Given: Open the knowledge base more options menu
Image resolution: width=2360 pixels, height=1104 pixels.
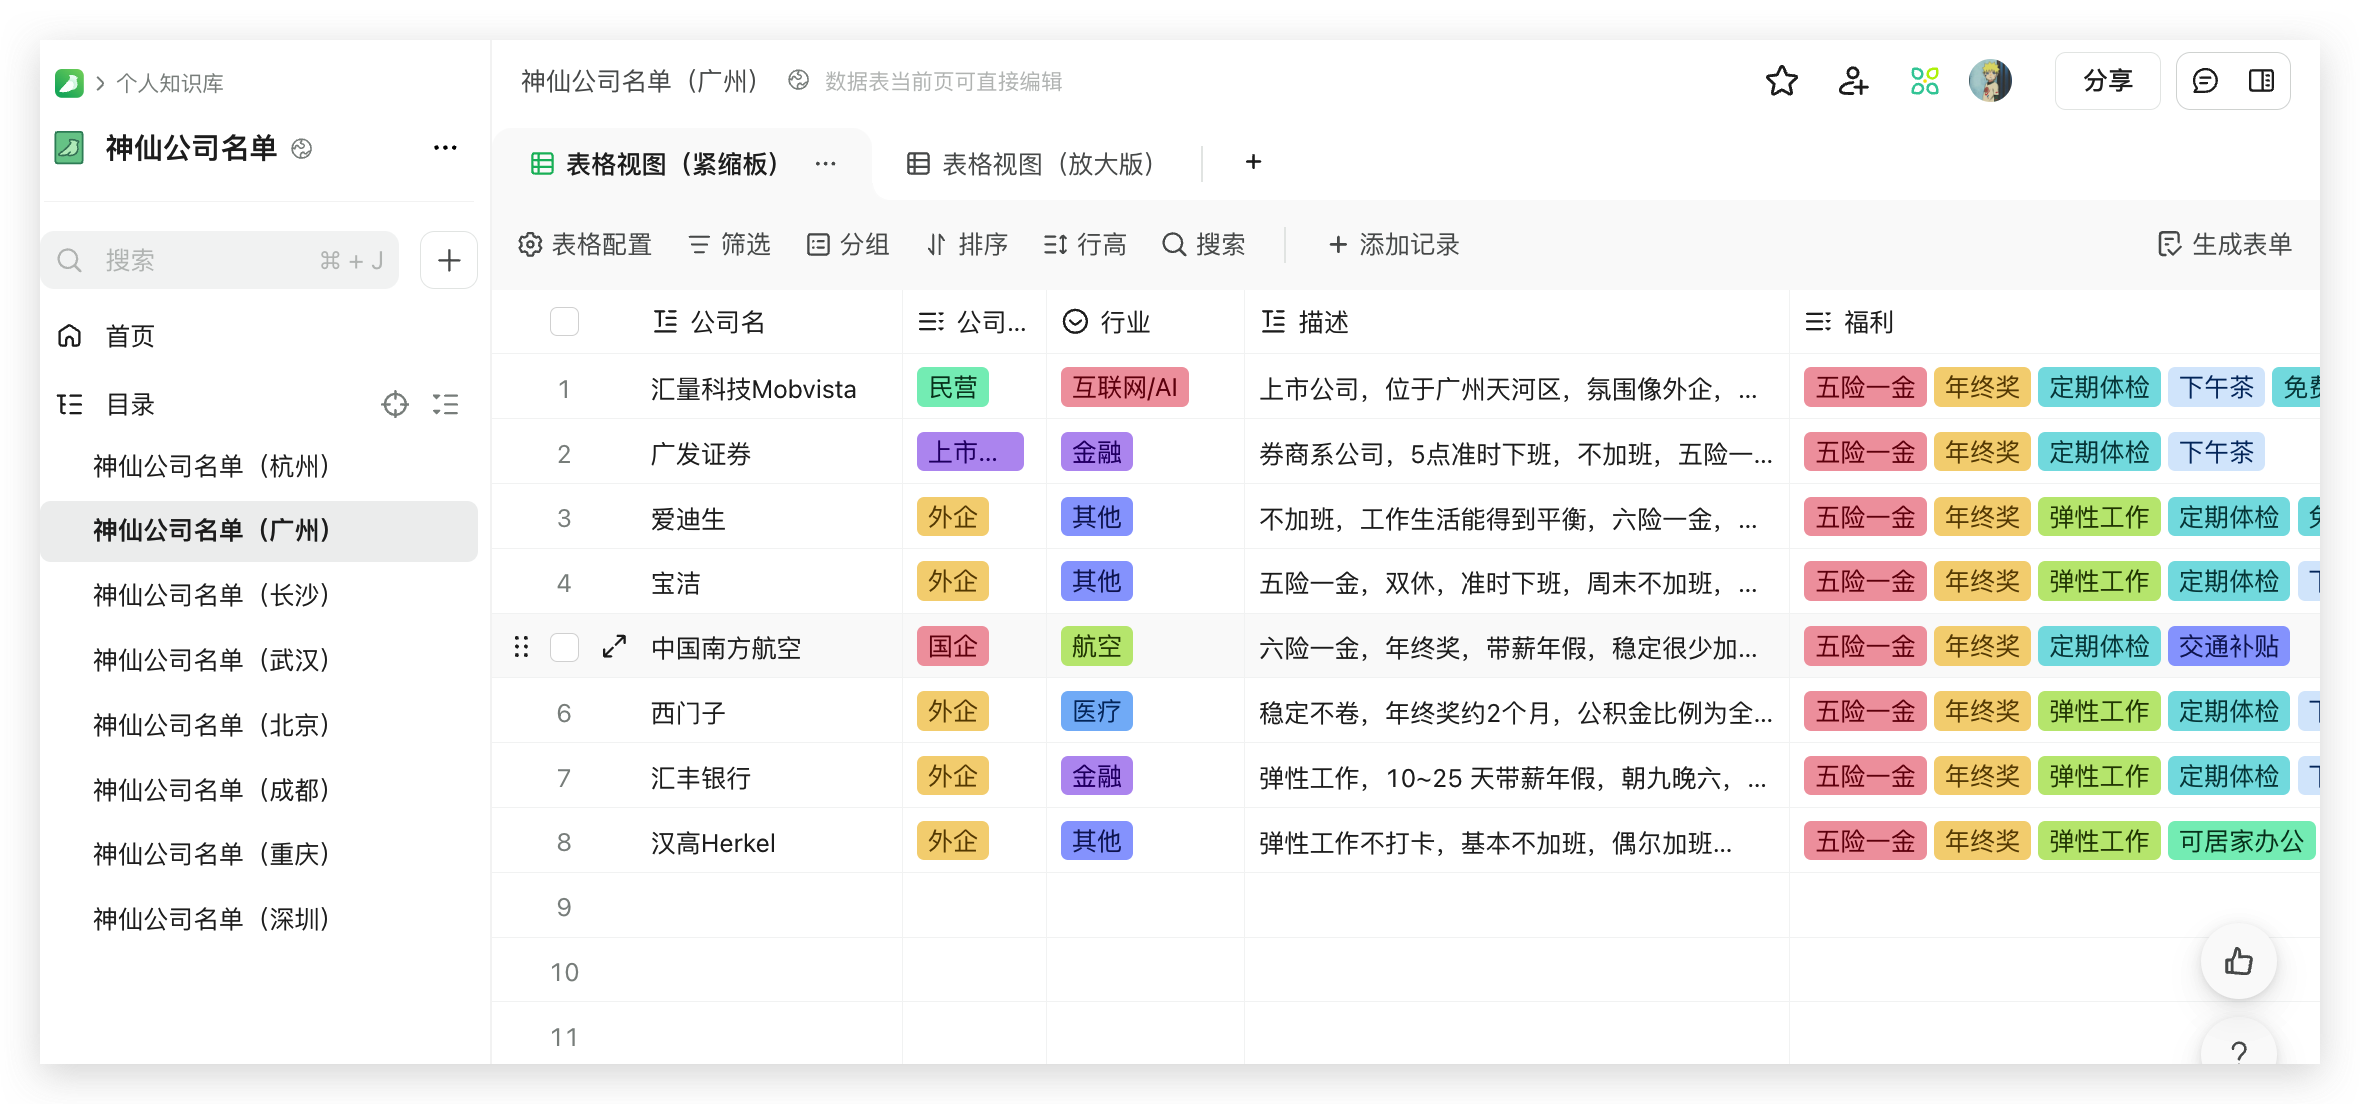Looking at the screenshot, I should 445,148.
